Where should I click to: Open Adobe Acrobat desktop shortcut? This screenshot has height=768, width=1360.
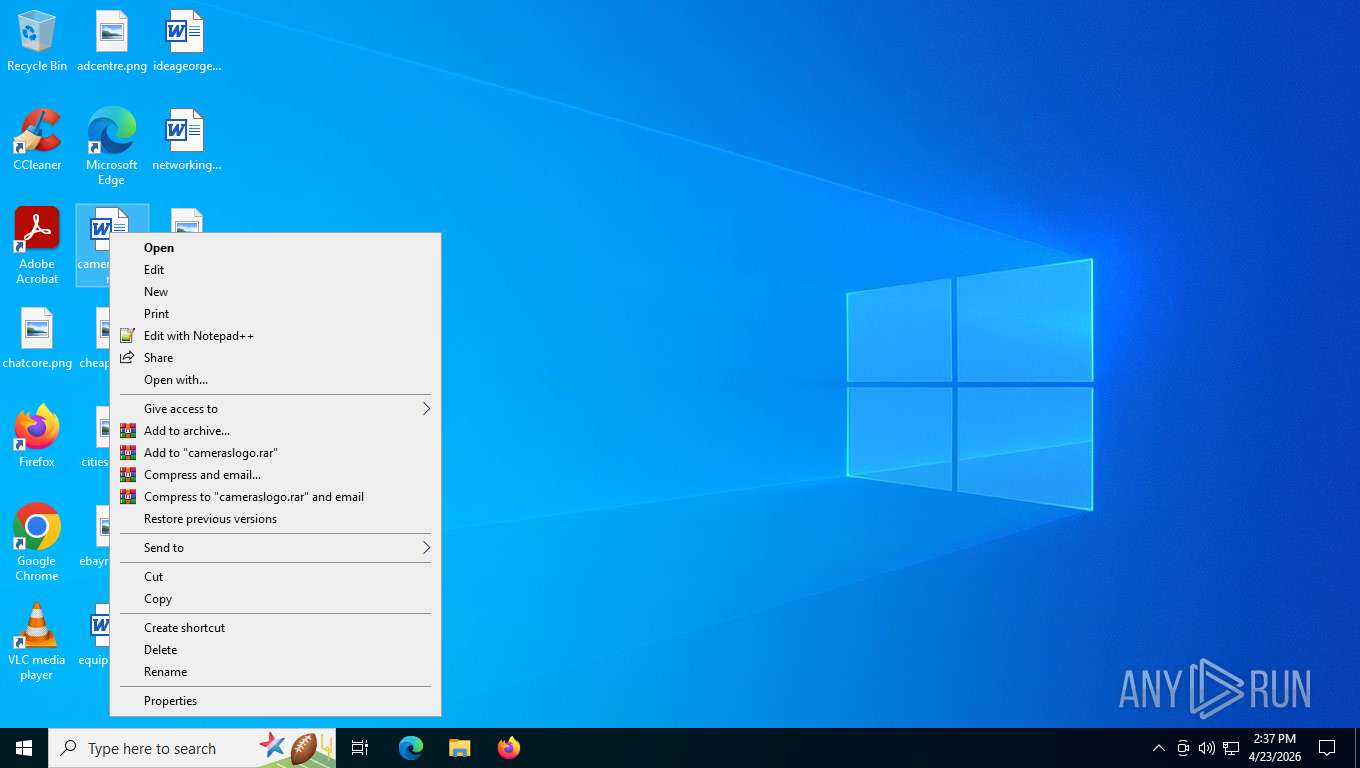[37, 246]
